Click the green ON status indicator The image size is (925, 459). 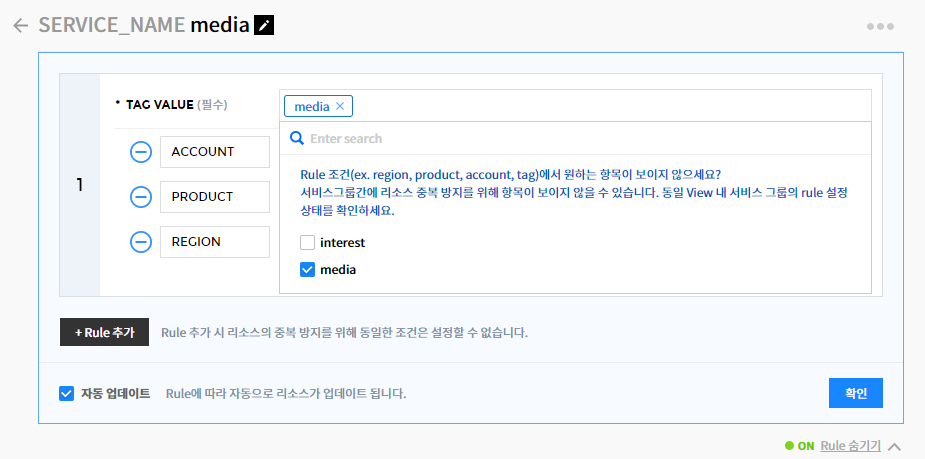point(799,446)
